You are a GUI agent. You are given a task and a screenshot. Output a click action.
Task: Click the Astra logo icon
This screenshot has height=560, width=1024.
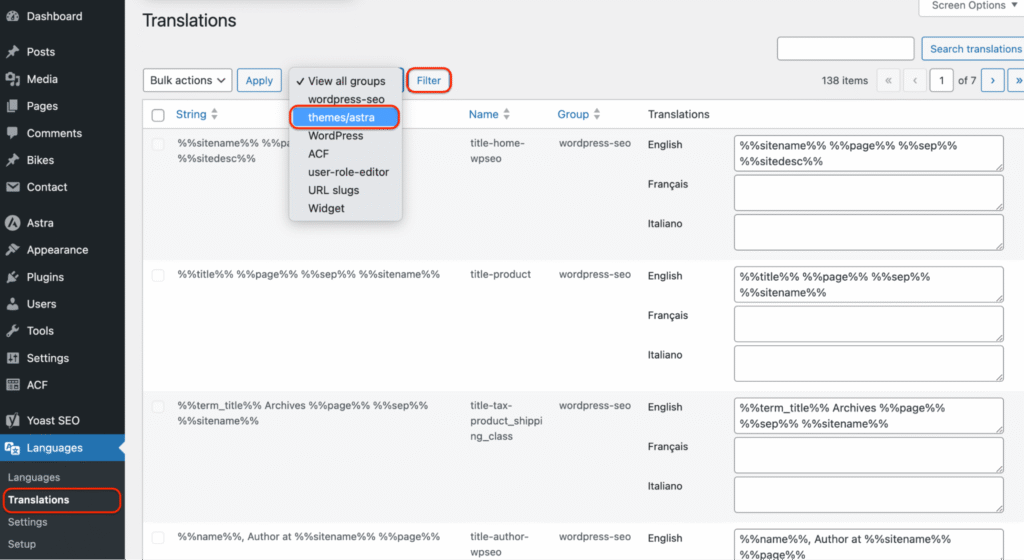pos(12,223)
